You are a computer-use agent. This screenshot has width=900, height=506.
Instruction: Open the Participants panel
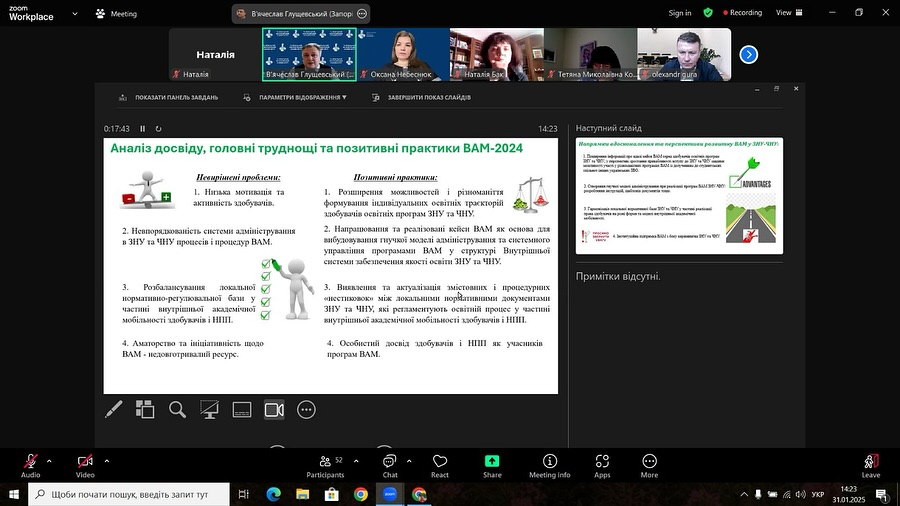tap(325, 466)
